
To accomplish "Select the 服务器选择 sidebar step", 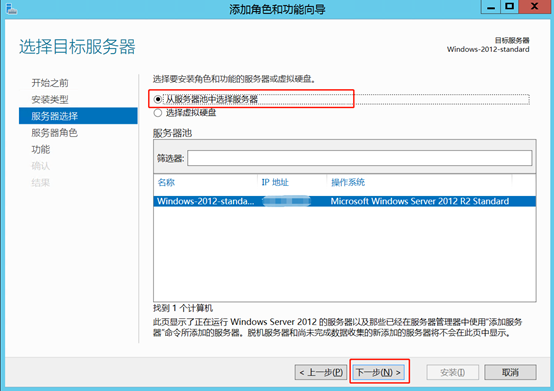I will 78,116.
